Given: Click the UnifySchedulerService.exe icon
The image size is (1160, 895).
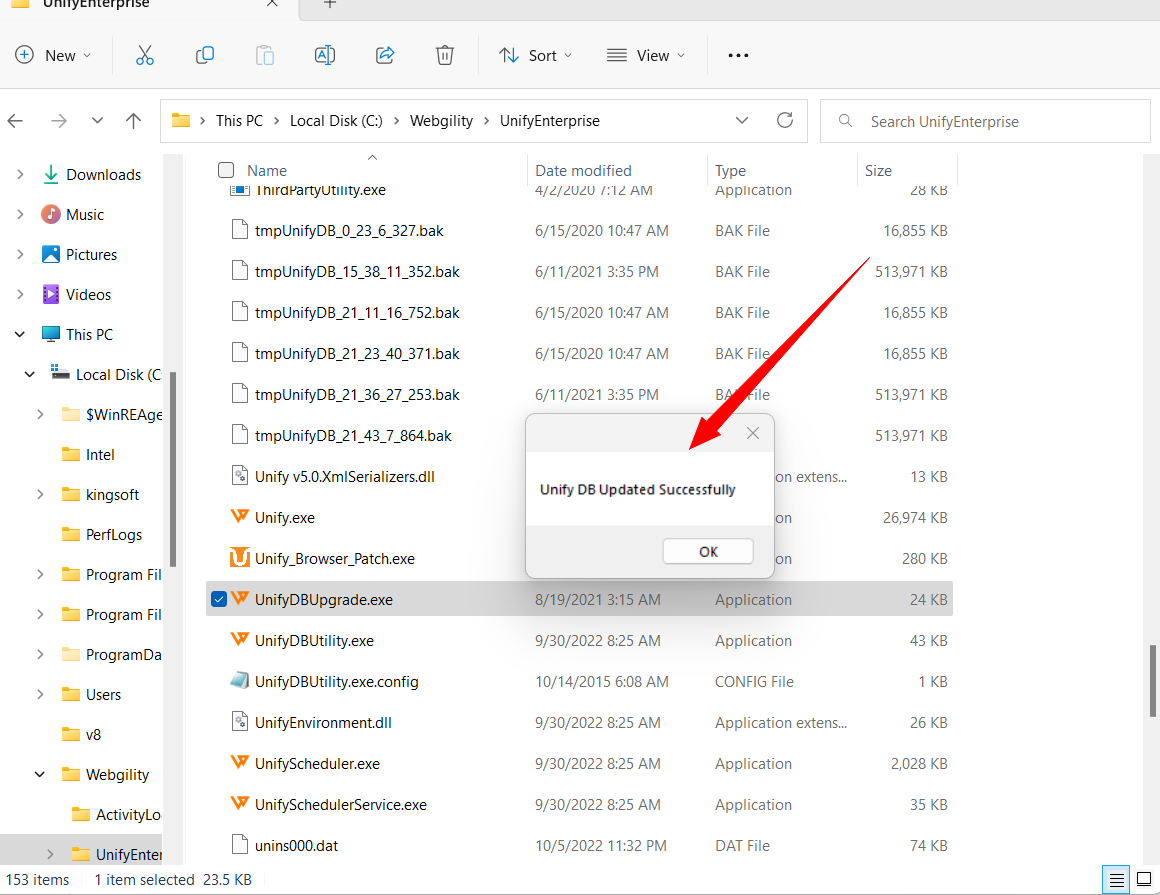Looking at the screenshot, I should 240,803.
